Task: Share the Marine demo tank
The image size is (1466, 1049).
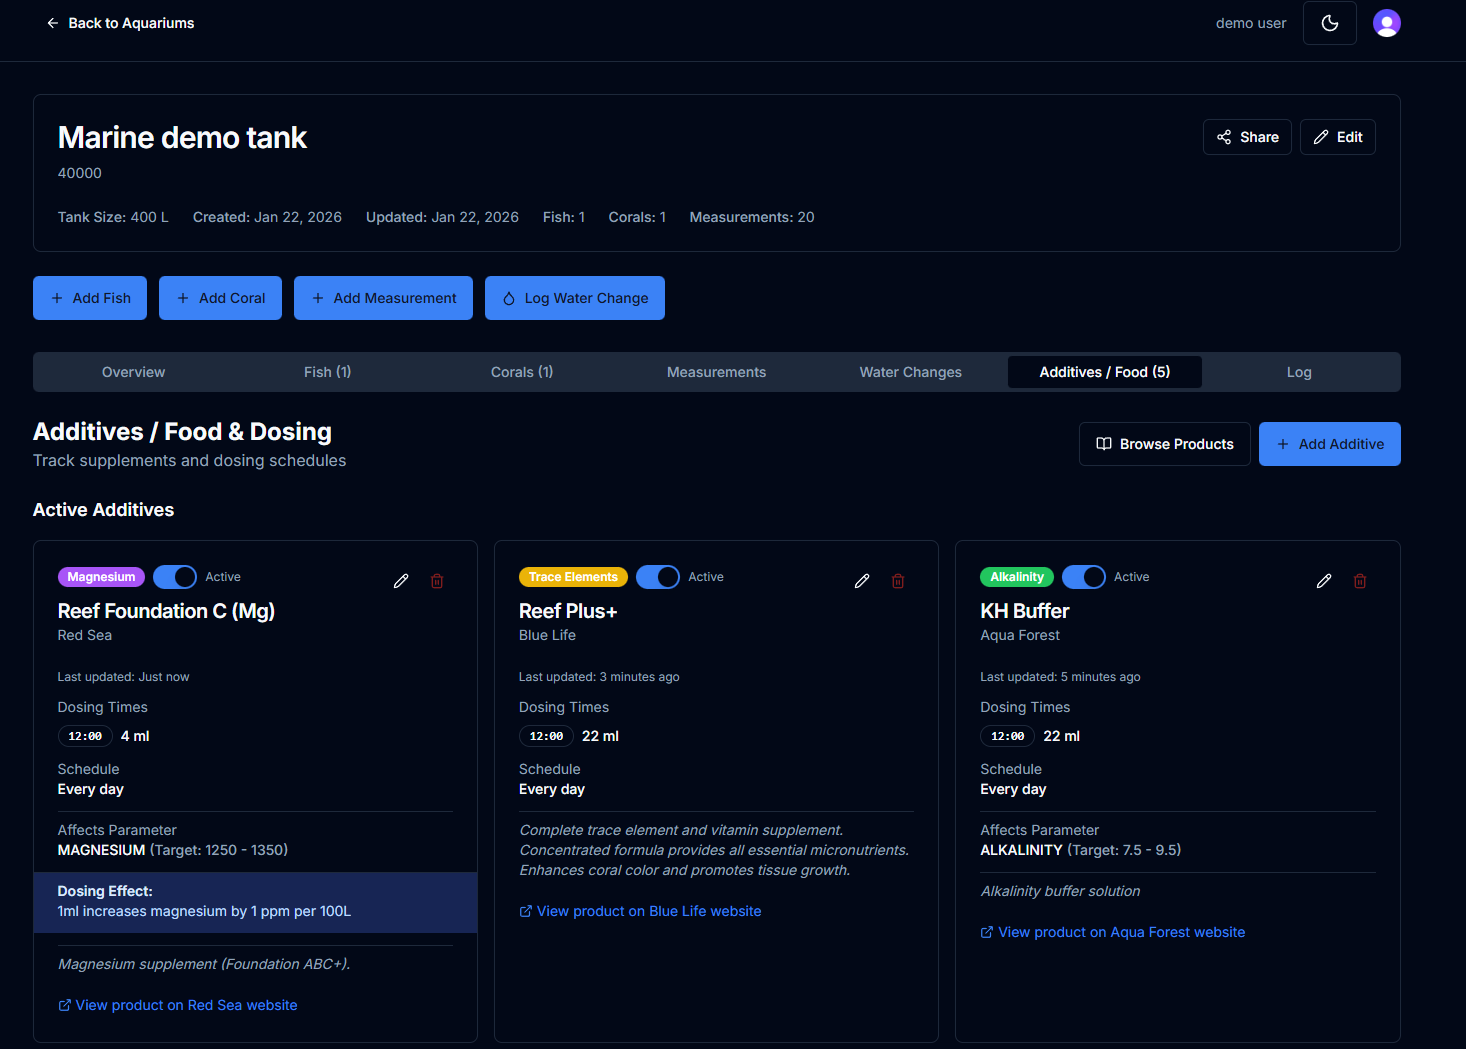Action: coord(1247,137)
